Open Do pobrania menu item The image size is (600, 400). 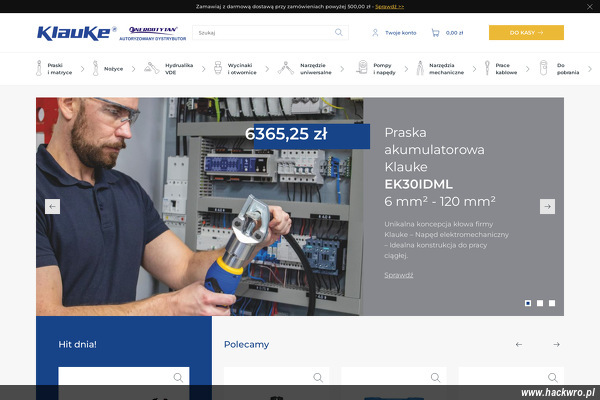click(x=568, y=69)
